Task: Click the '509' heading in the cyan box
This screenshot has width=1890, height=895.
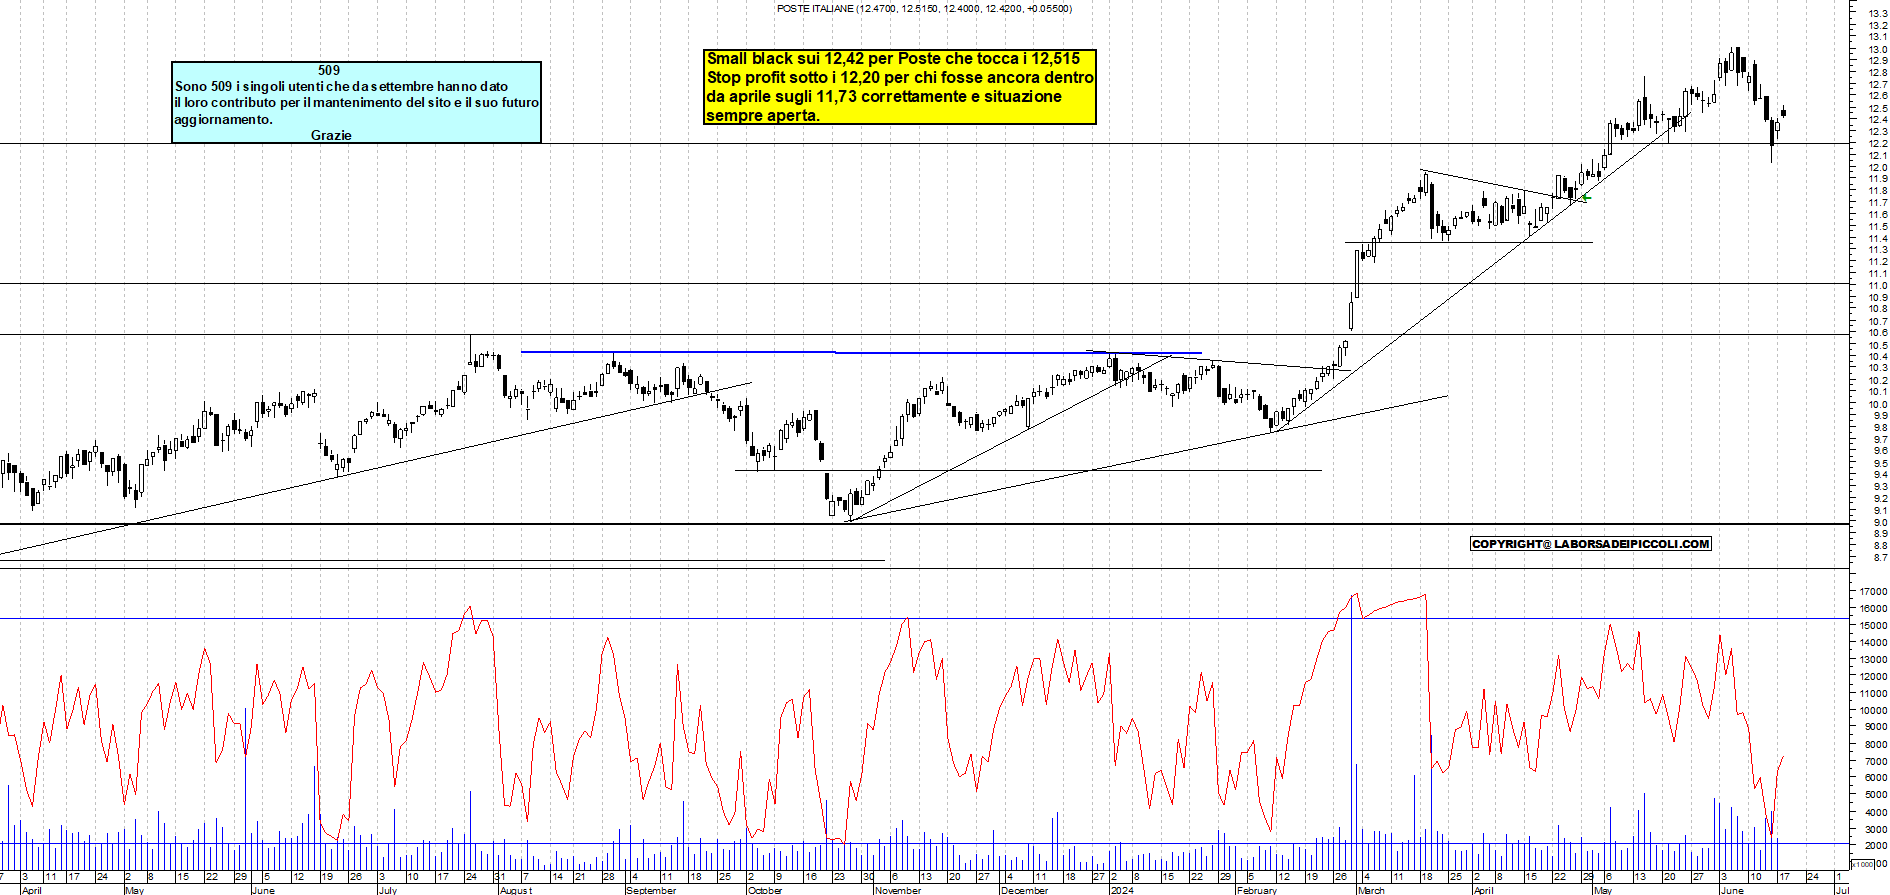Action: [x=329, y=70]
